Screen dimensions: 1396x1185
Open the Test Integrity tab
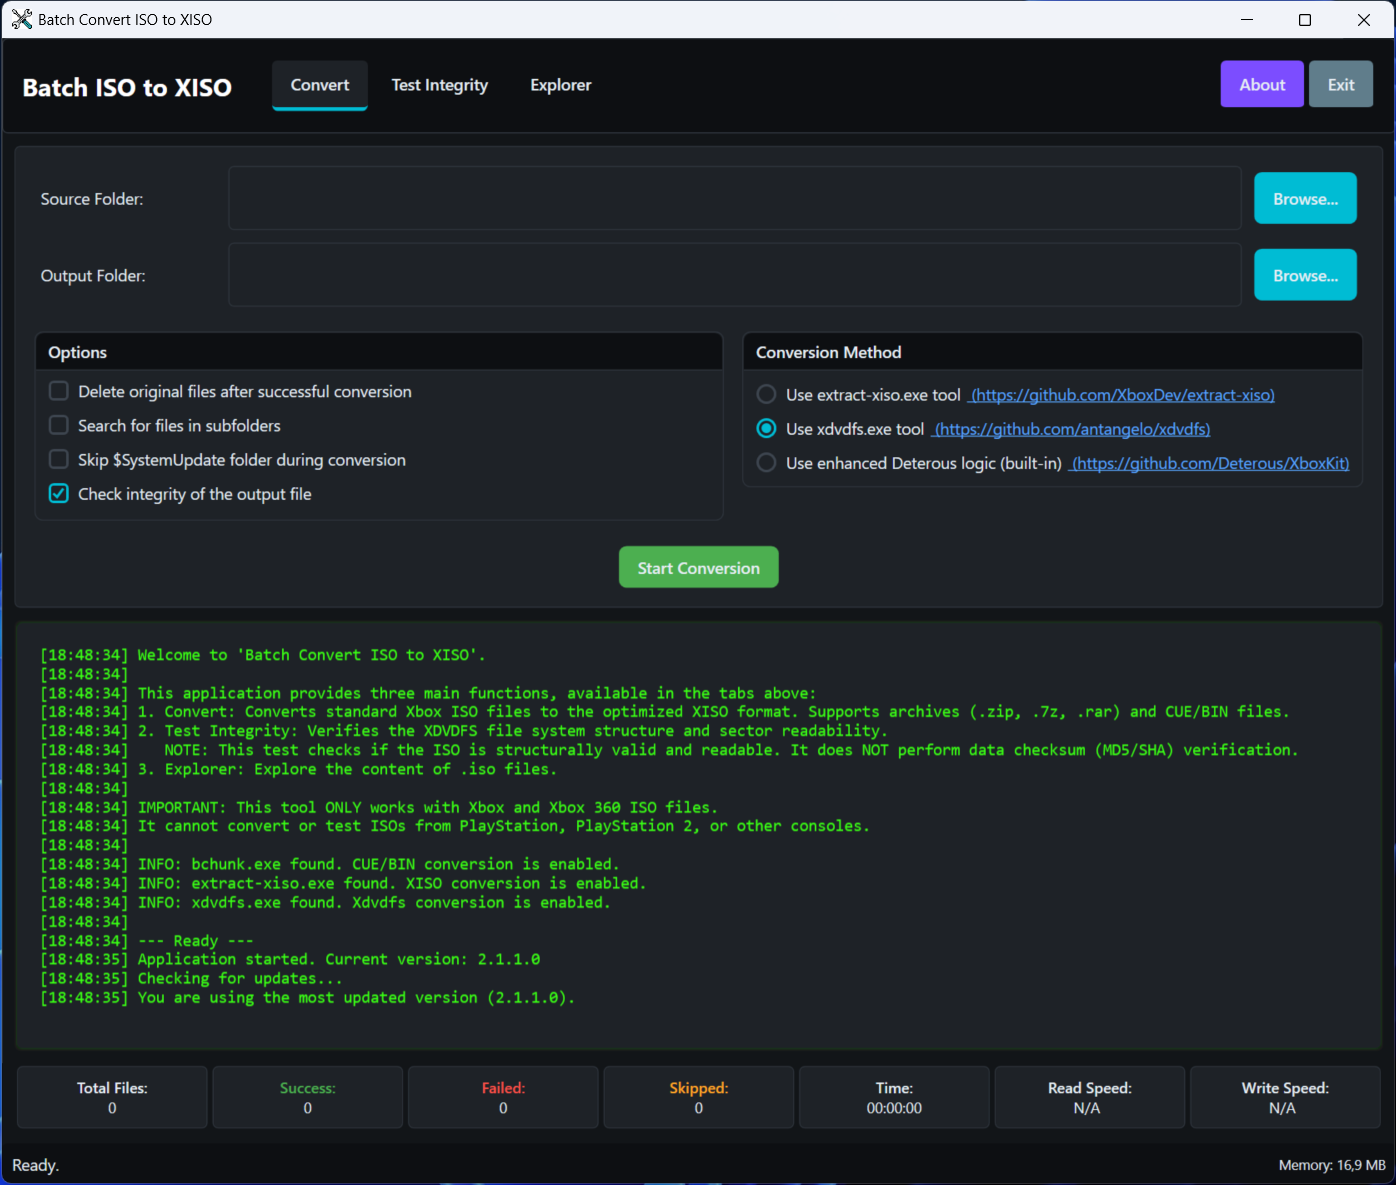(440, 85)
